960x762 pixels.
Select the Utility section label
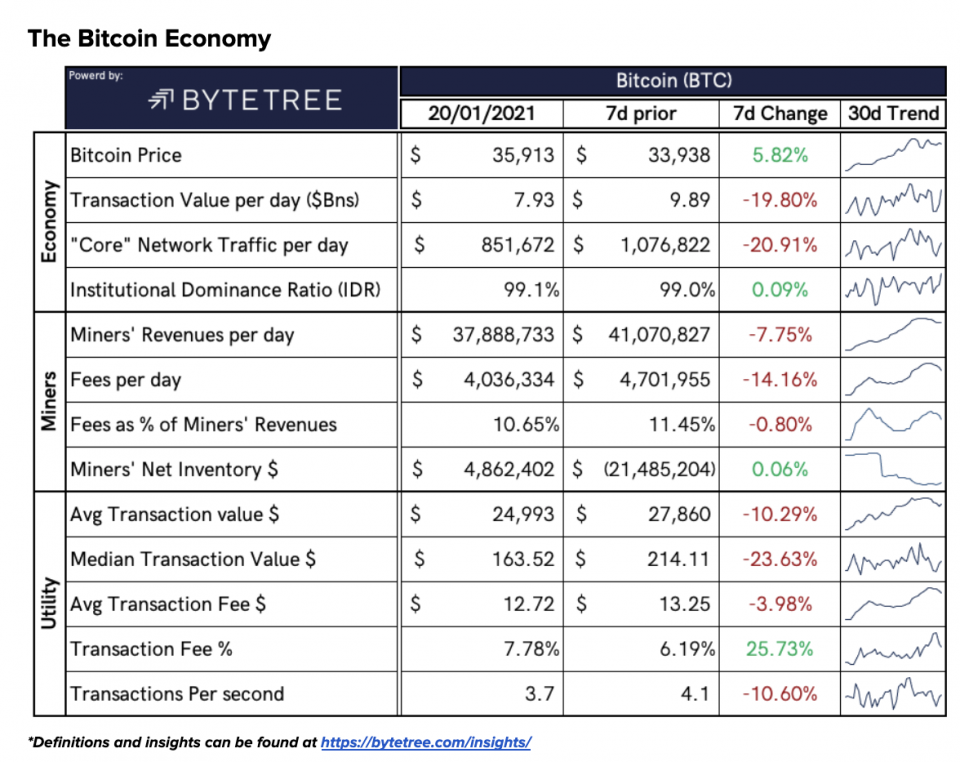(47, 603)
